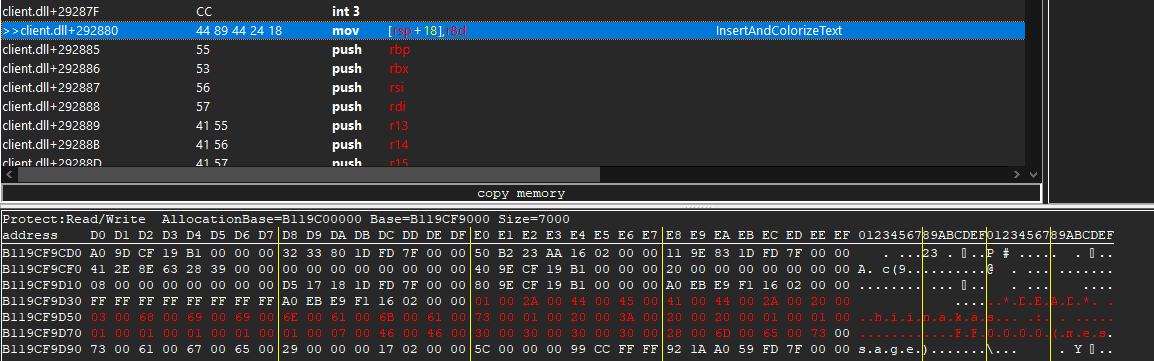Select hex row address B119CF9D10
This screenshot has width=1154, height=361.
tap(41, 285)
